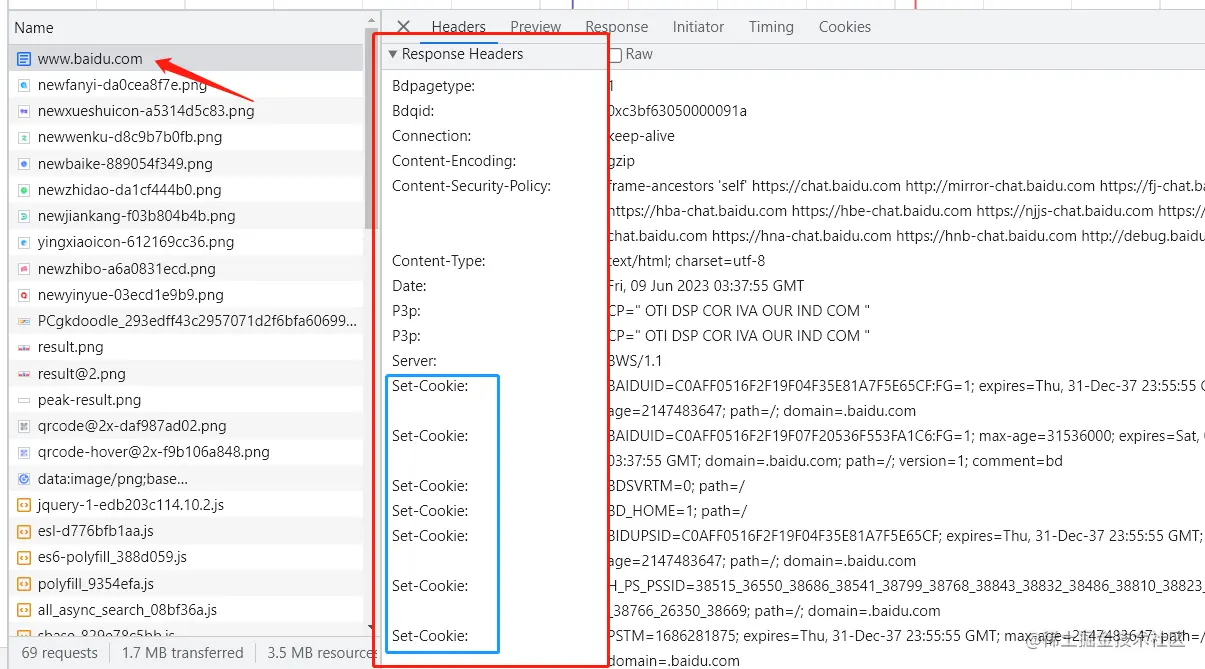
Task: Select the qrcode@2x-daf987ad02.png request
Action: (186, 426)
